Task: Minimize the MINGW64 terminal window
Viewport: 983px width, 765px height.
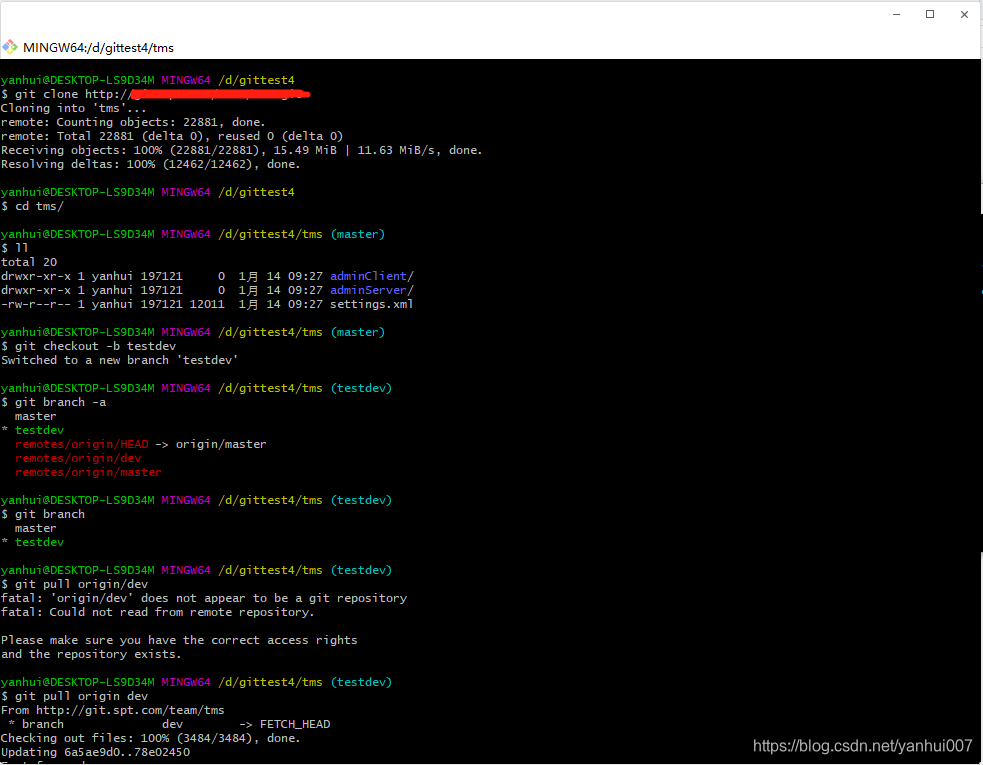Action: click(x=896, y=14)
